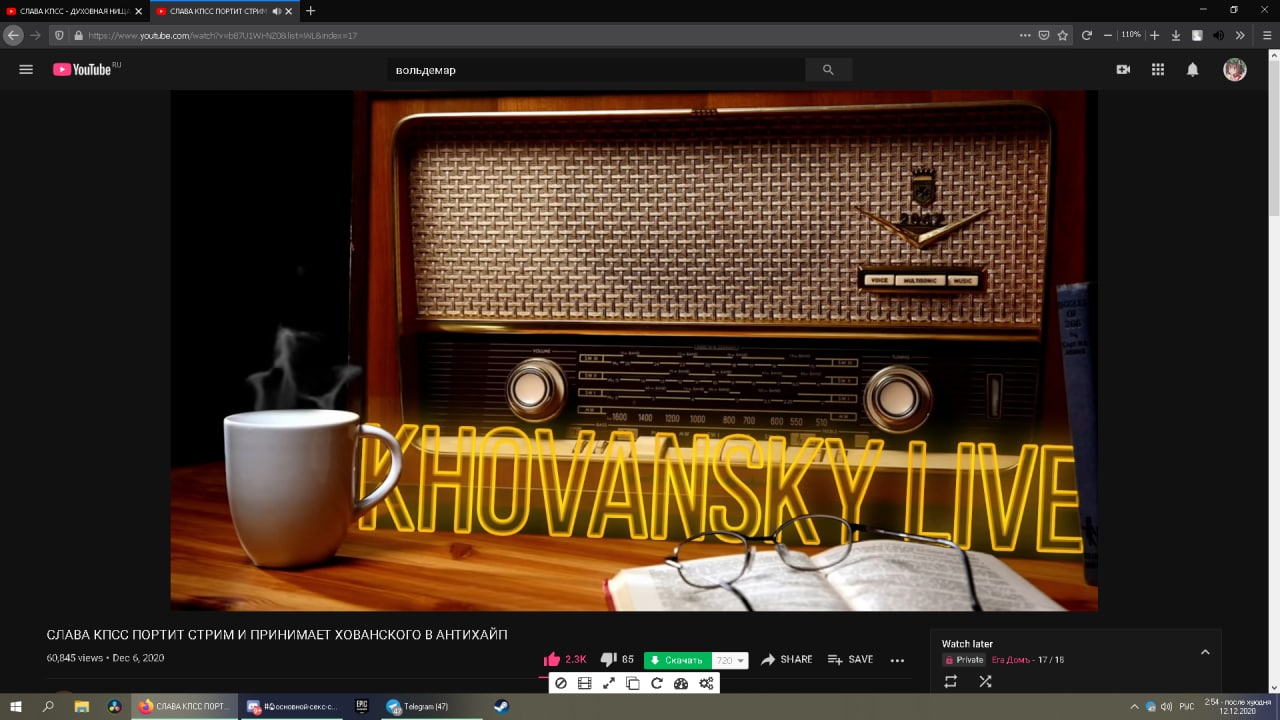The image size is (1280, 720).
Task: Click the speaker extension toolbar icon
Action: point(1218,35)
